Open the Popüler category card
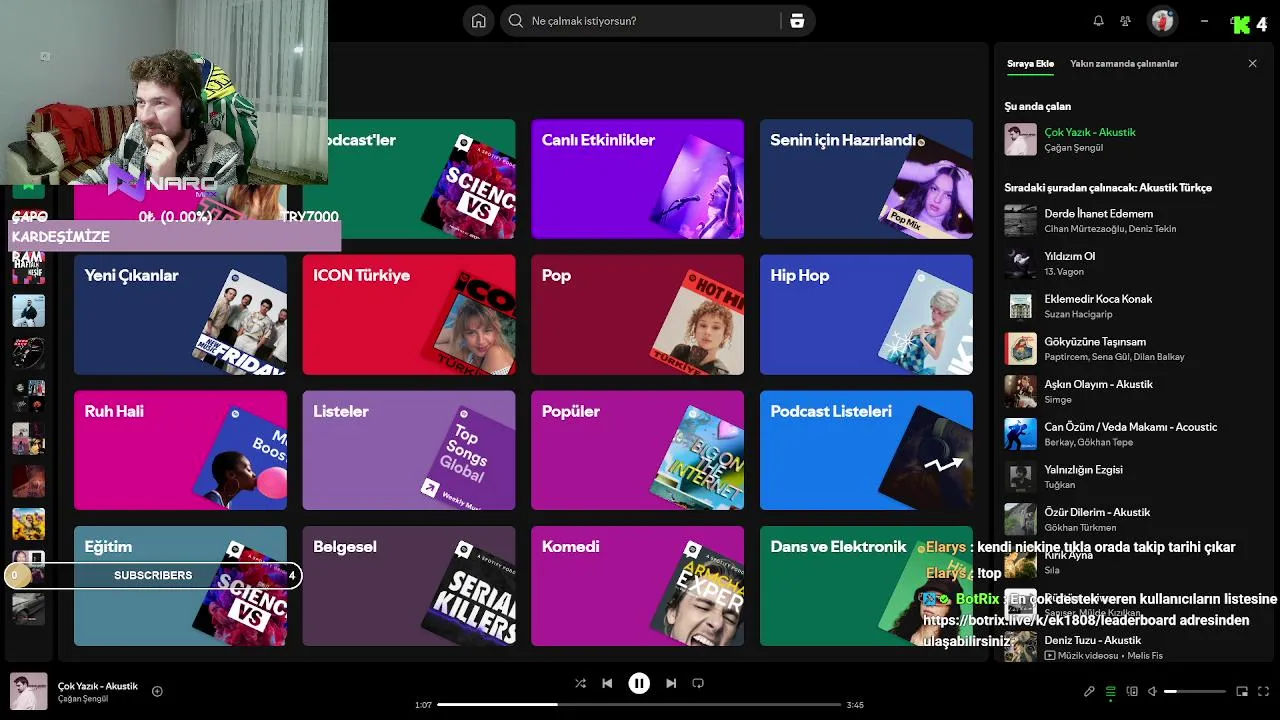The height and width of the screenshot is (720, 1280). click(637, 450)
